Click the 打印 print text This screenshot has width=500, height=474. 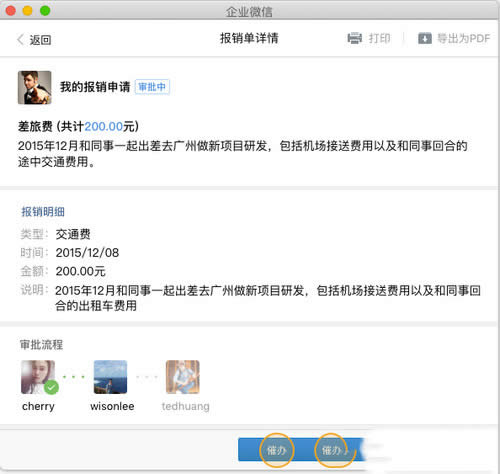click(x=380, y=38)
